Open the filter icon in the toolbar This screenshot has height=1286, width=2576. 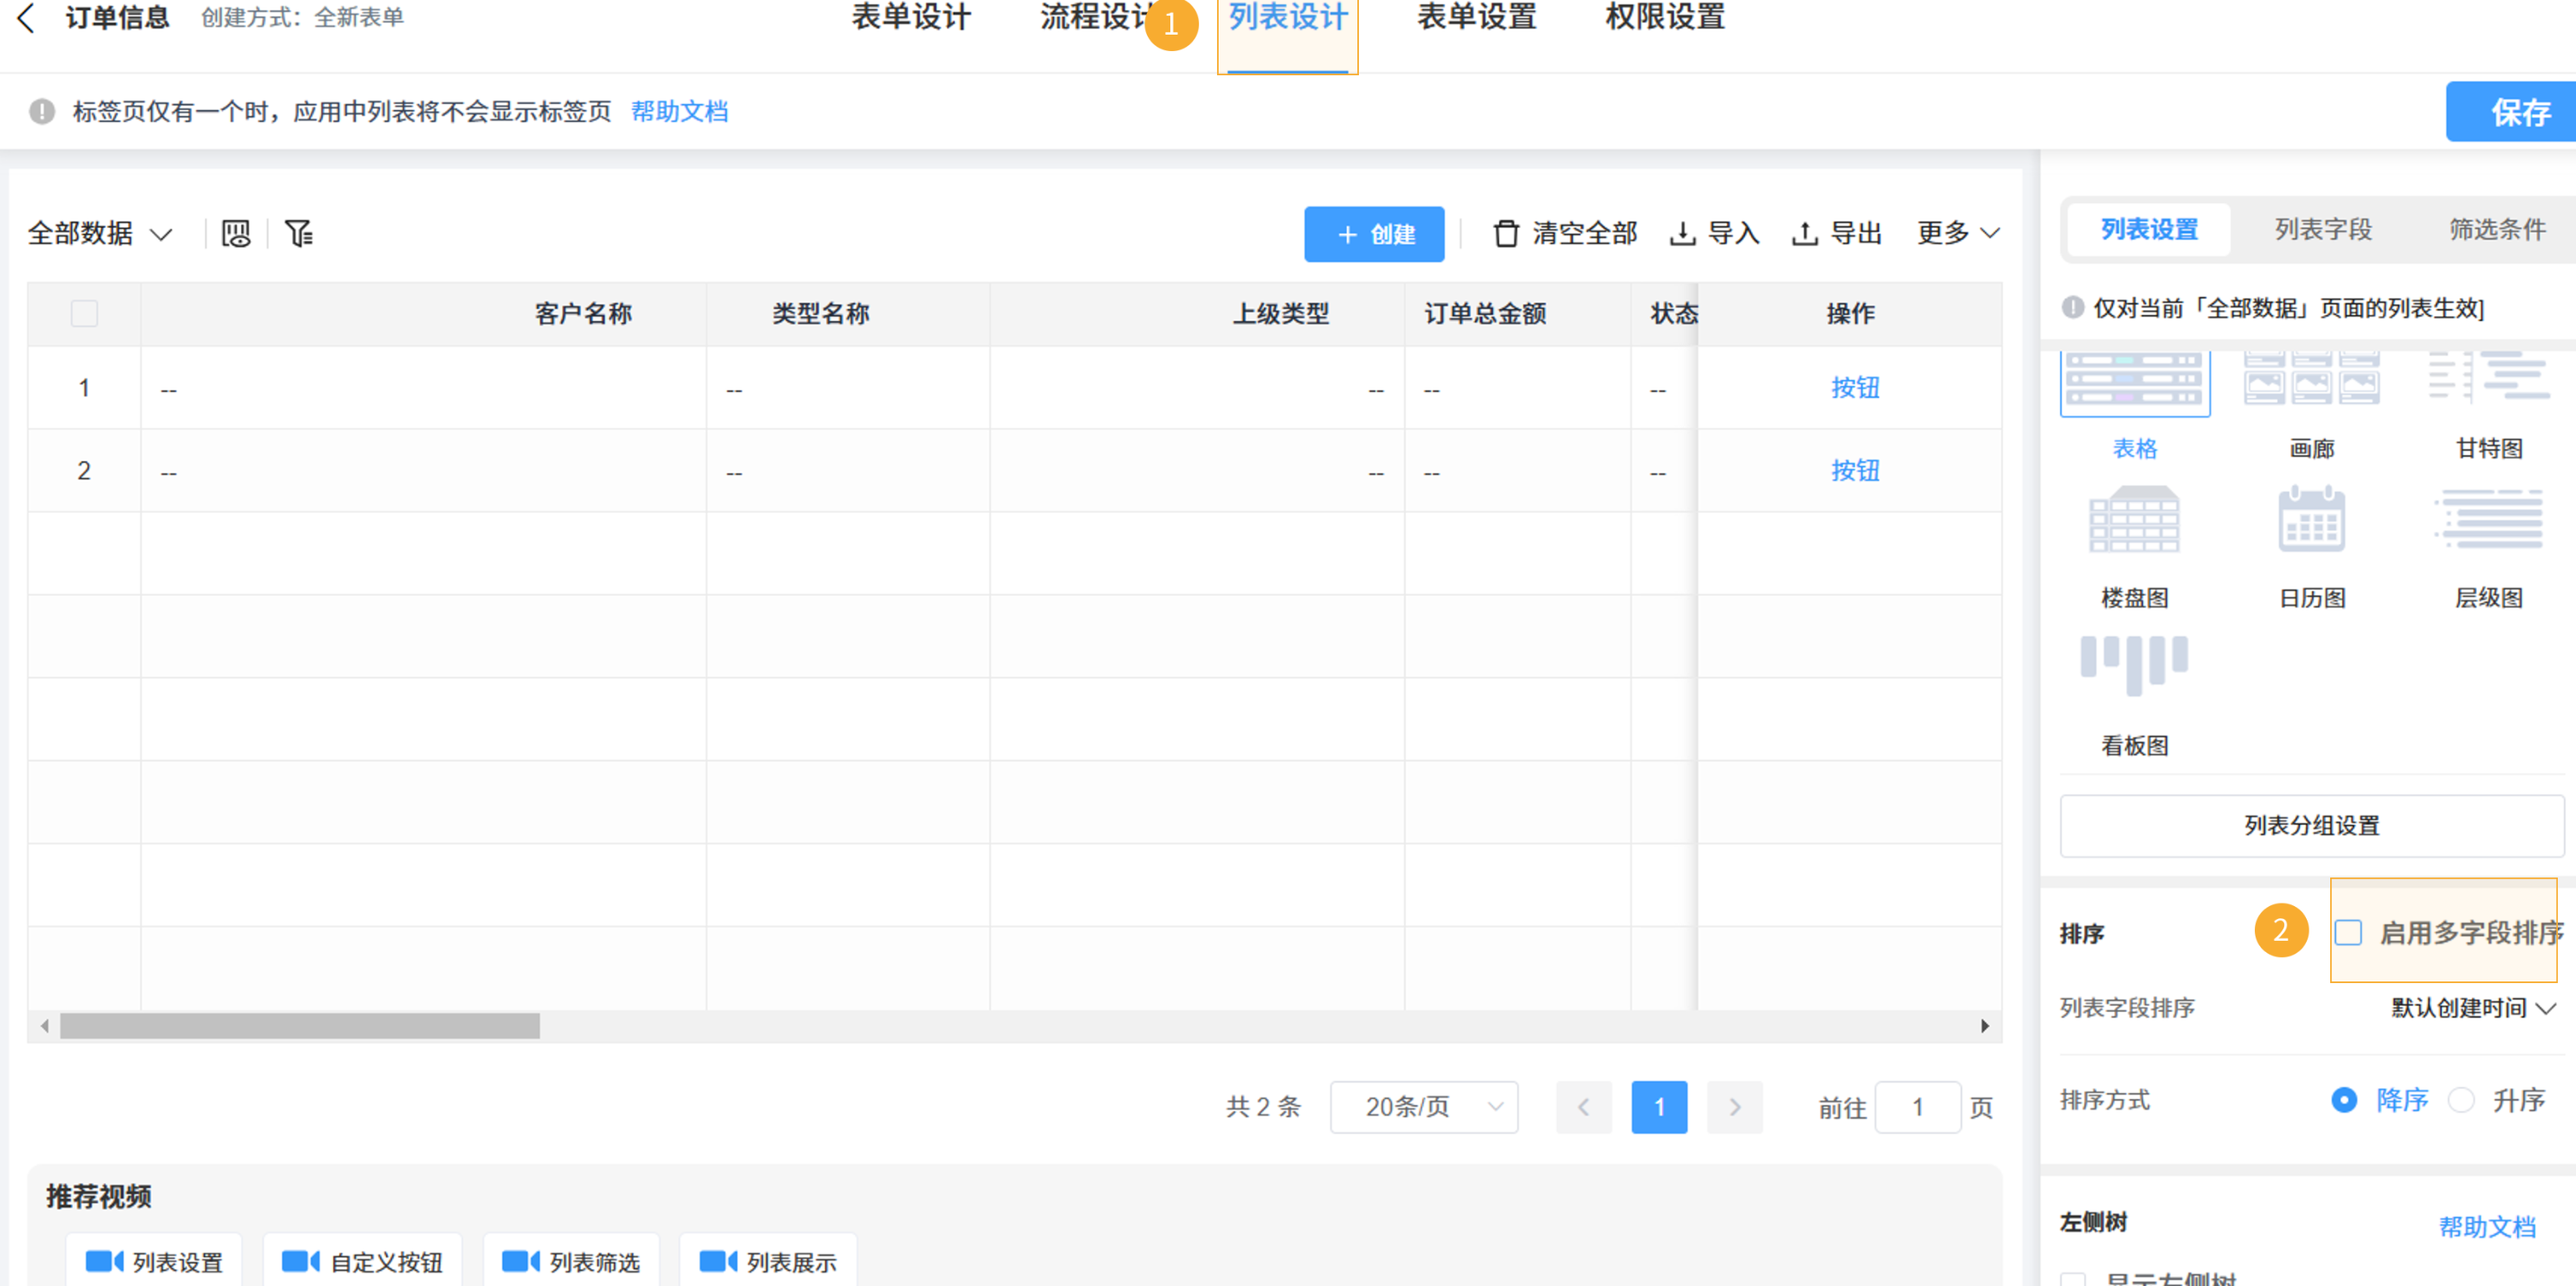[299, 233]
